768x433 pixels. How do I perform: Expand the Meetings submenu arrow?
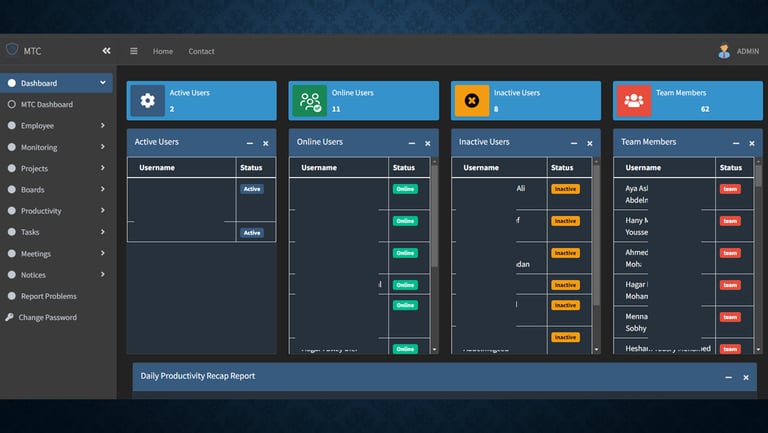102,253
